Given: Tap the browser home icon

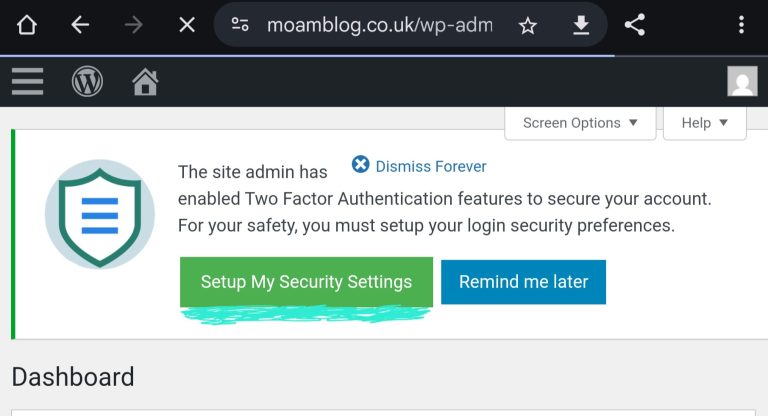Looking at the screenshot, I should (x=27, y=25).
